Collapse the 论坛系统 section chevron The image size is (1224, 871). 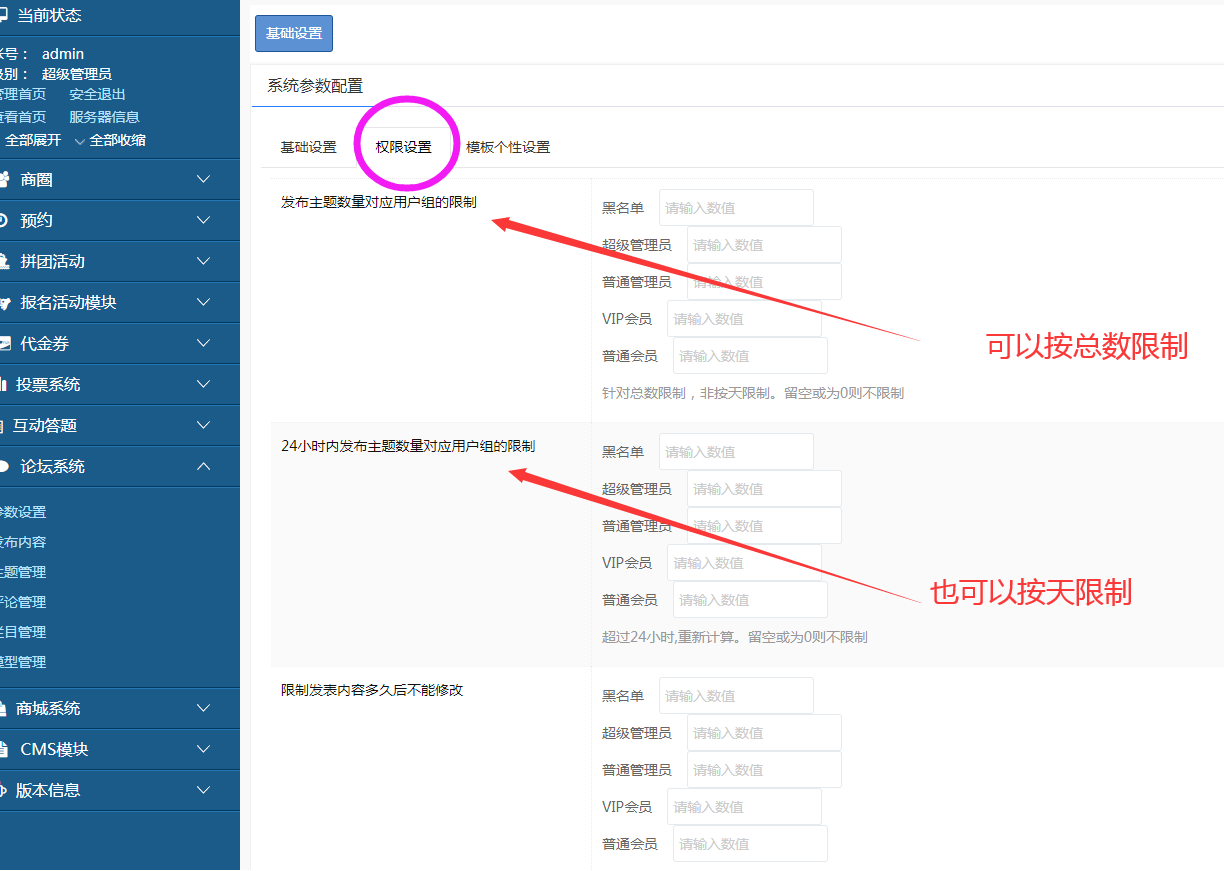click(204, 467)
